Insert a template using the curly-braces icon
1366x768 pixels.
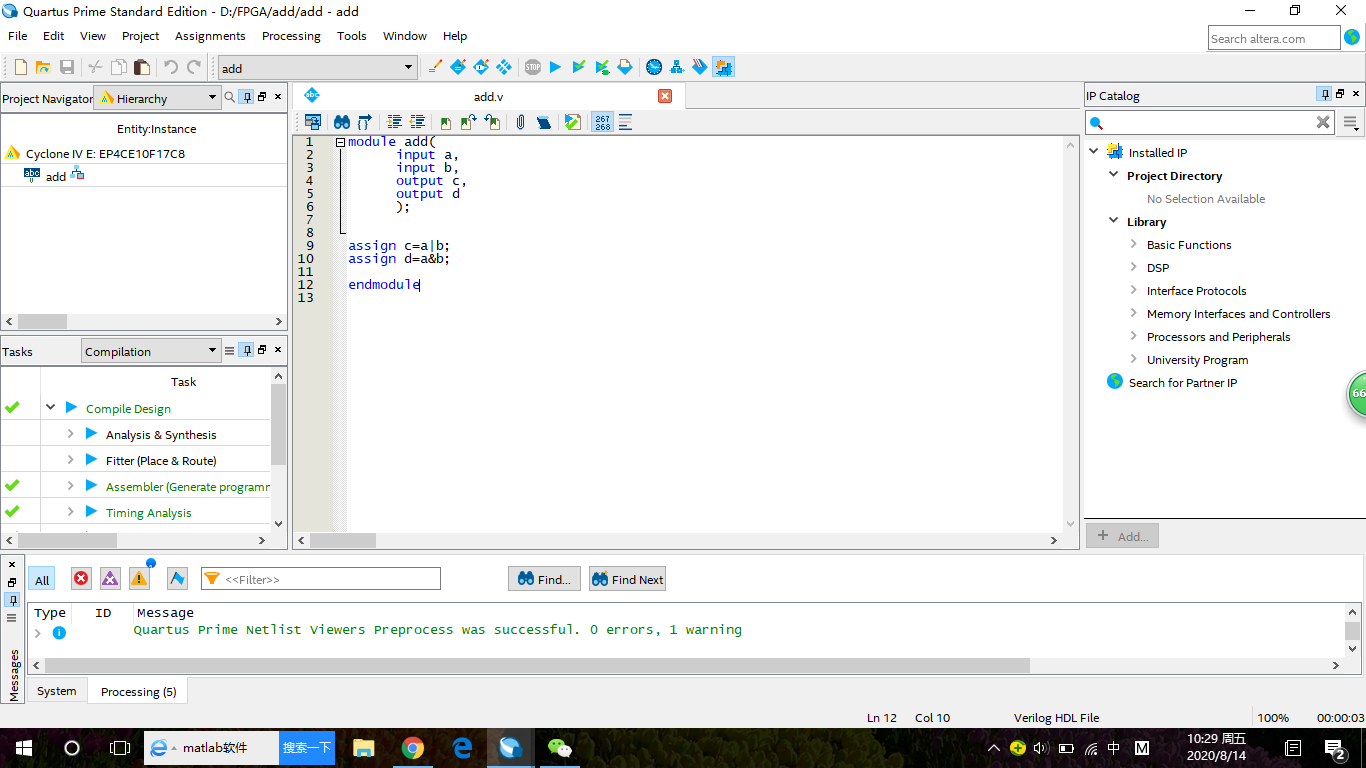[x=362, y=121]
